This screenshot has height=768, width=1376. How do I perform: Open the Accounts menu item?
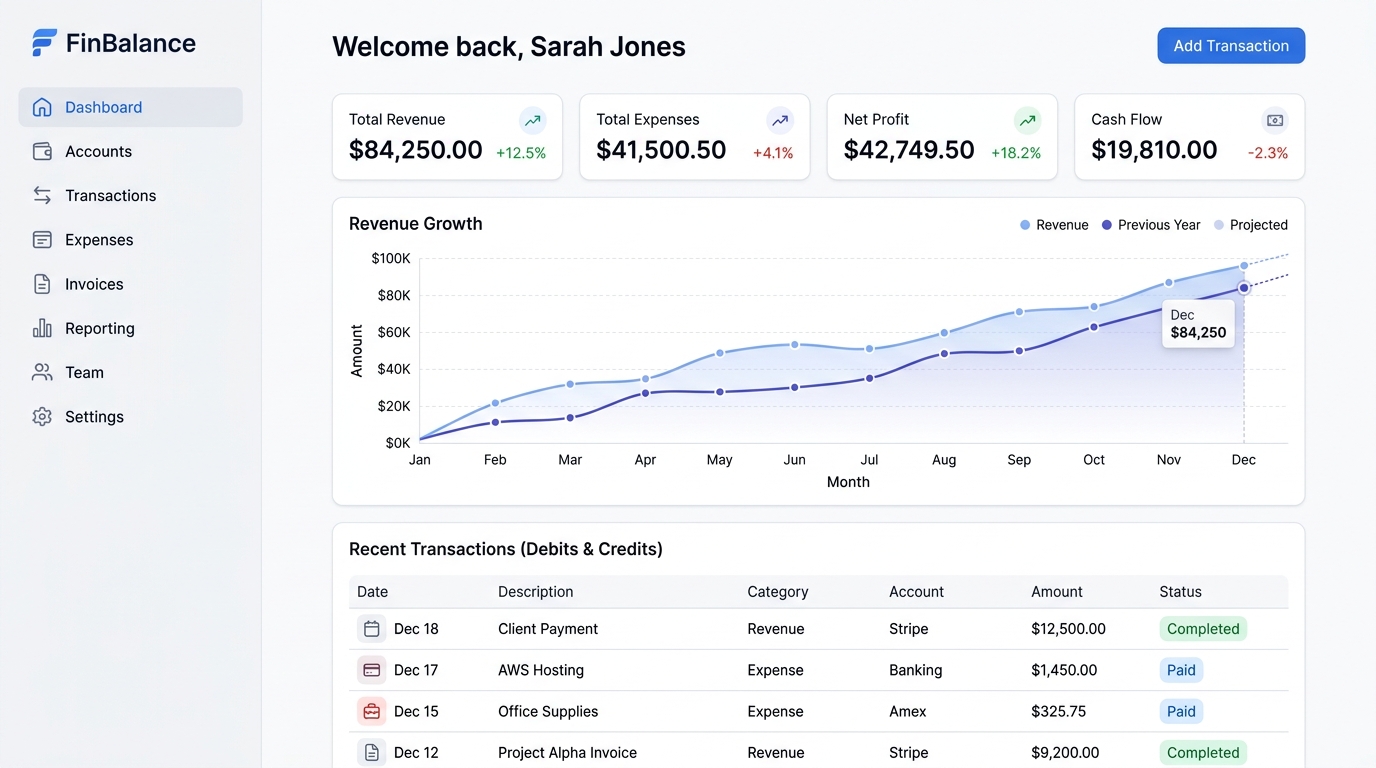pos(130,151)
